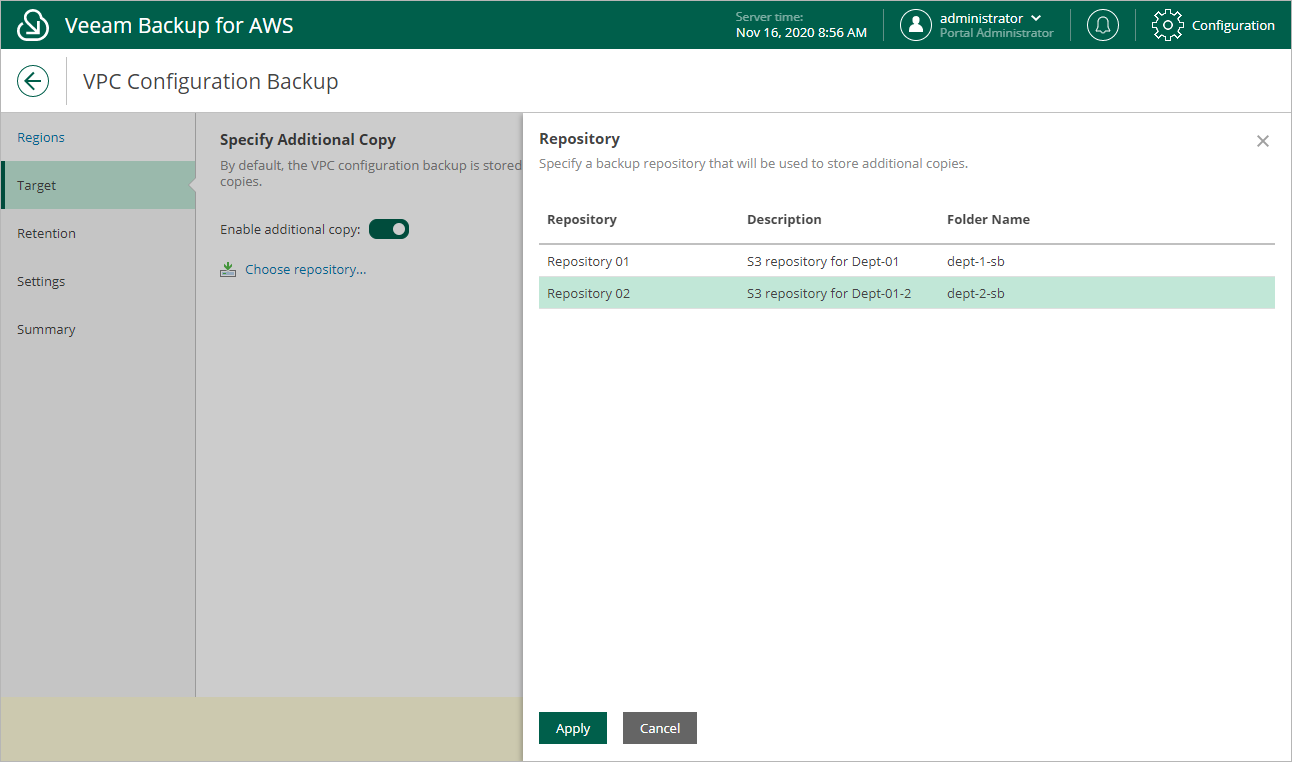Sort by Folder Name column header
Image resolution: width=1292 pixels, height=762 pixels.
coord(988,219)
